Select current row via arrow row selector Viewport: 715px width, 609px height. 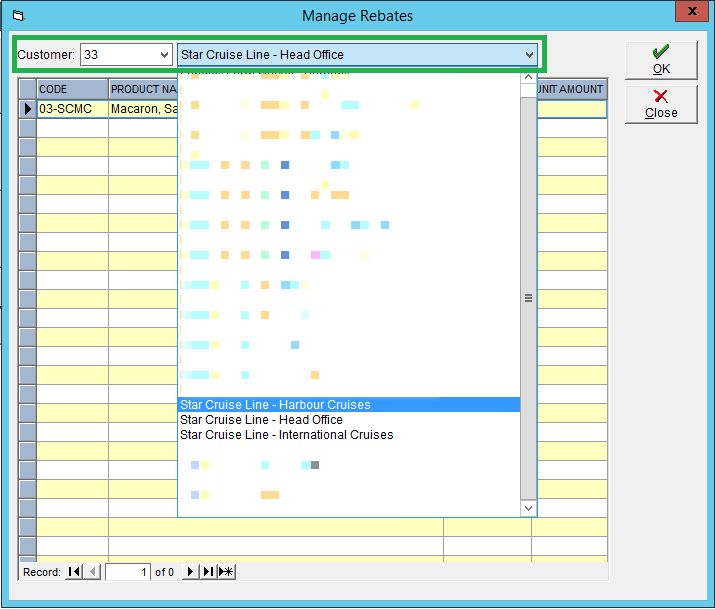click(x=27, y=109)
